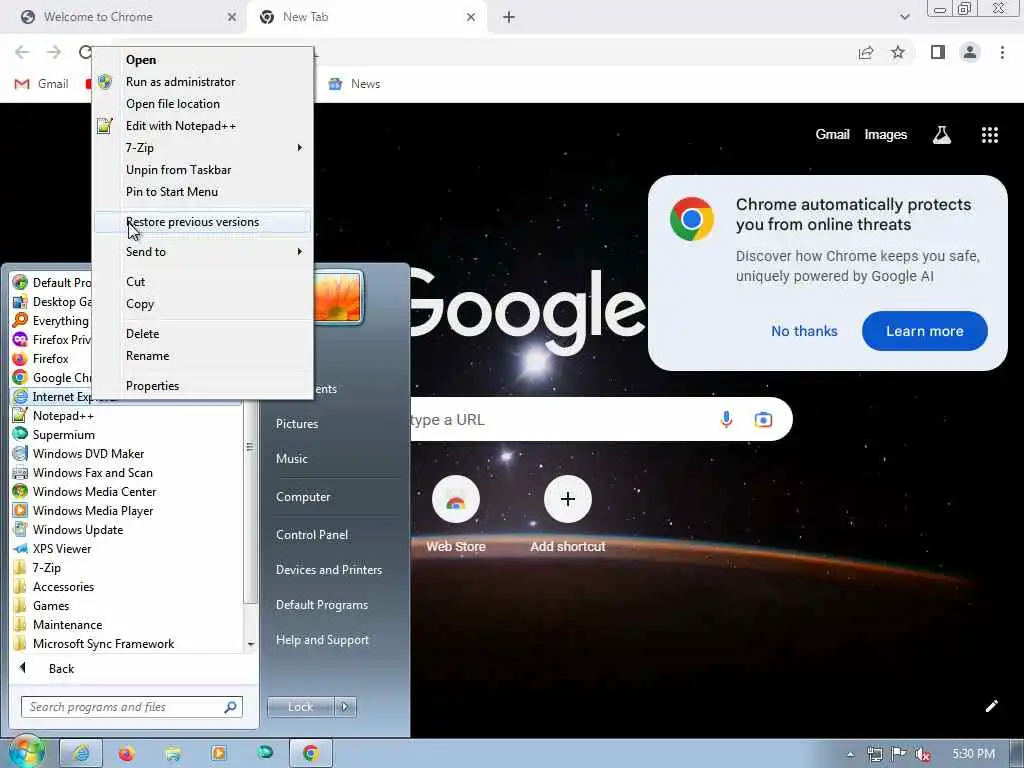Image resolution: width=1024 pixels, height=768 pixels.
Task: Open shutdown options arrow beside Lock
Action: pos(345,707)
